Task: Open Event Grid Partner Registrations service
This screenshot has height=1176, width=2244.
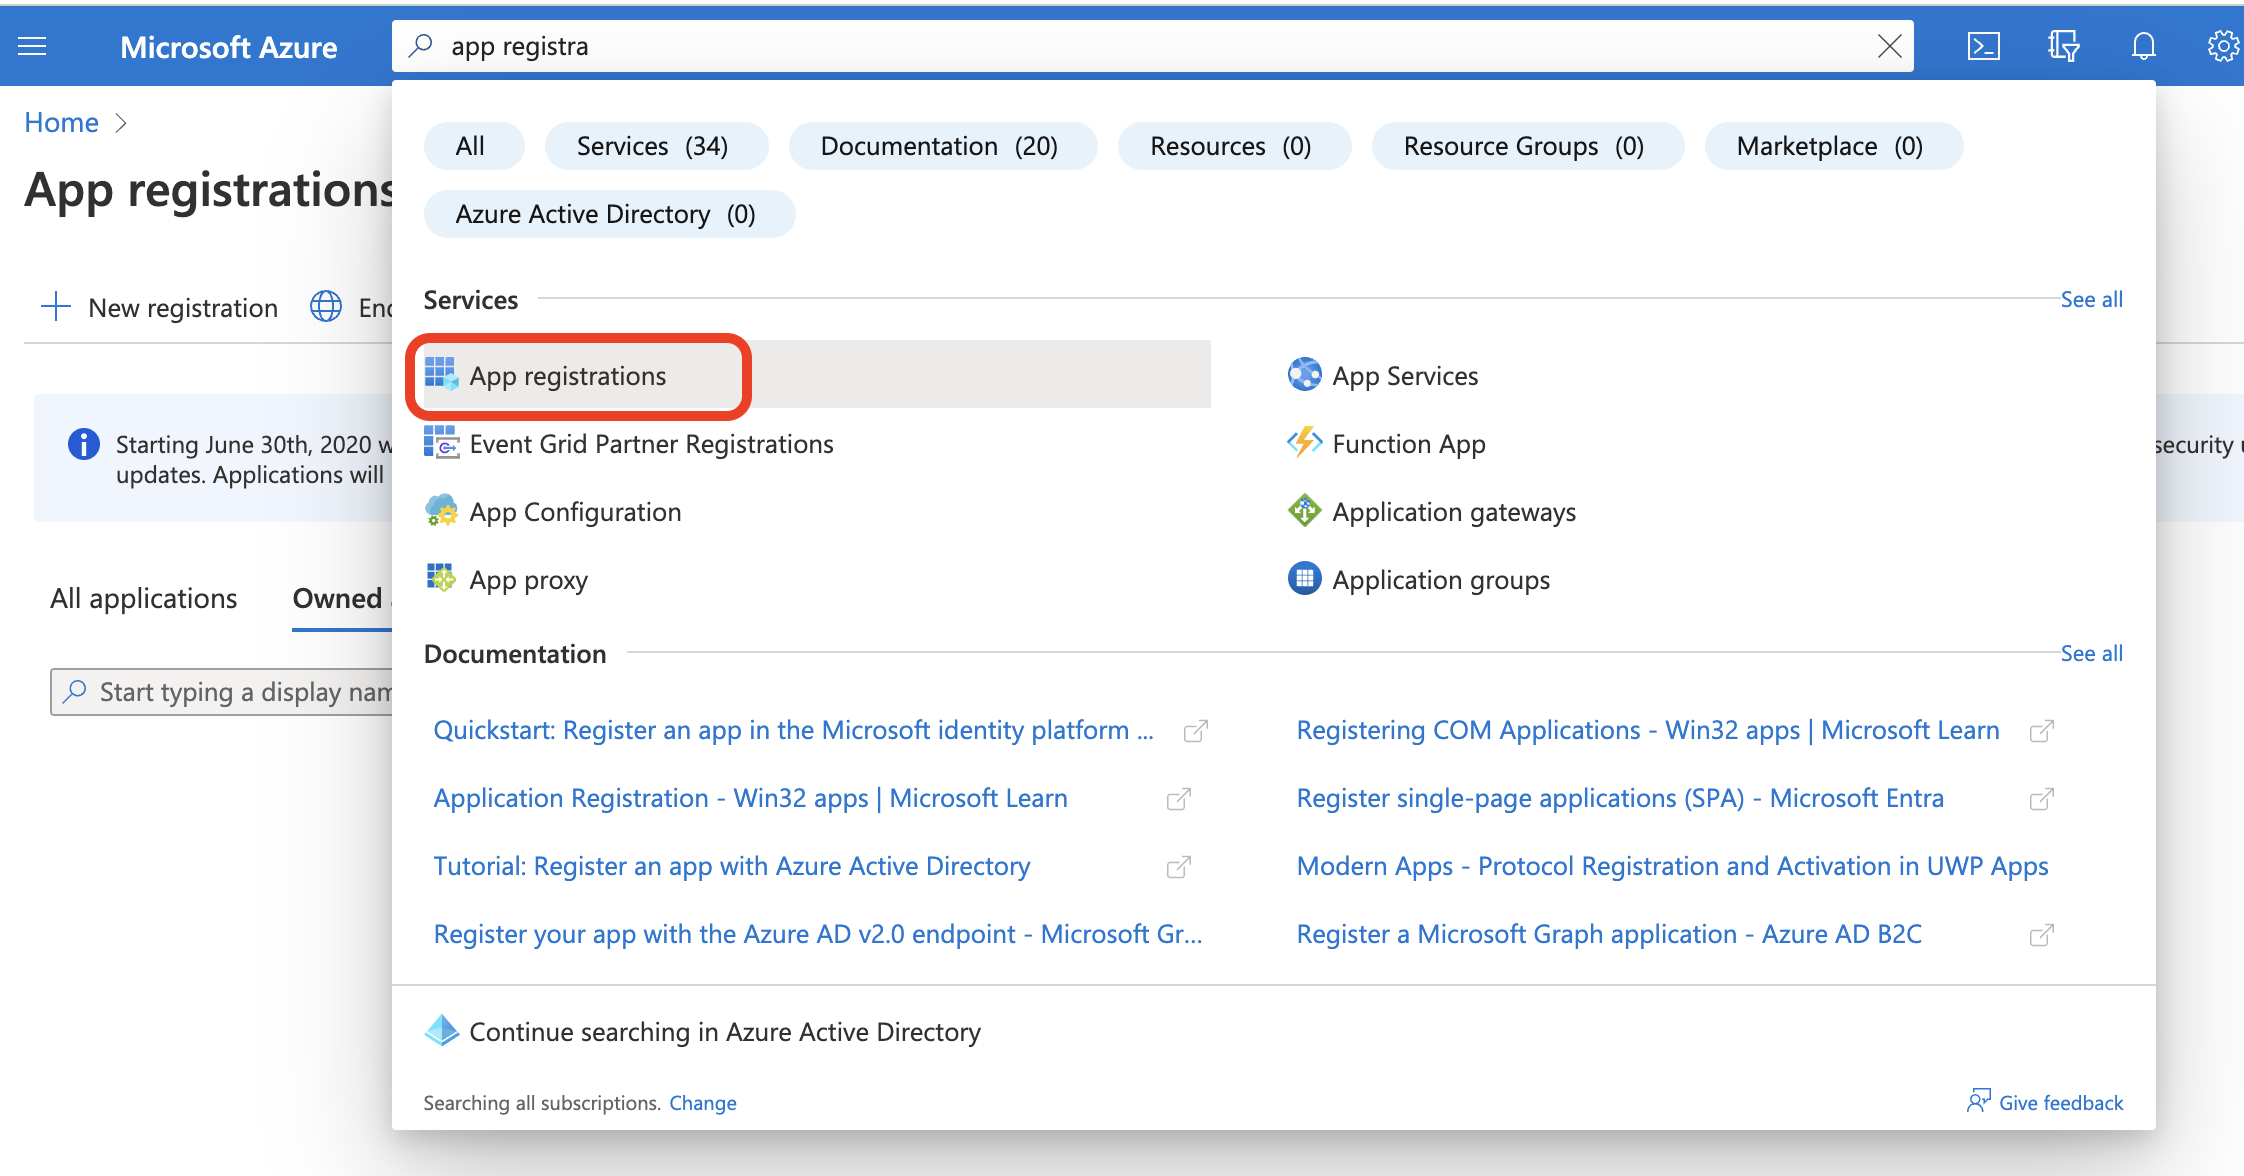Action: [x=651, y=443]
